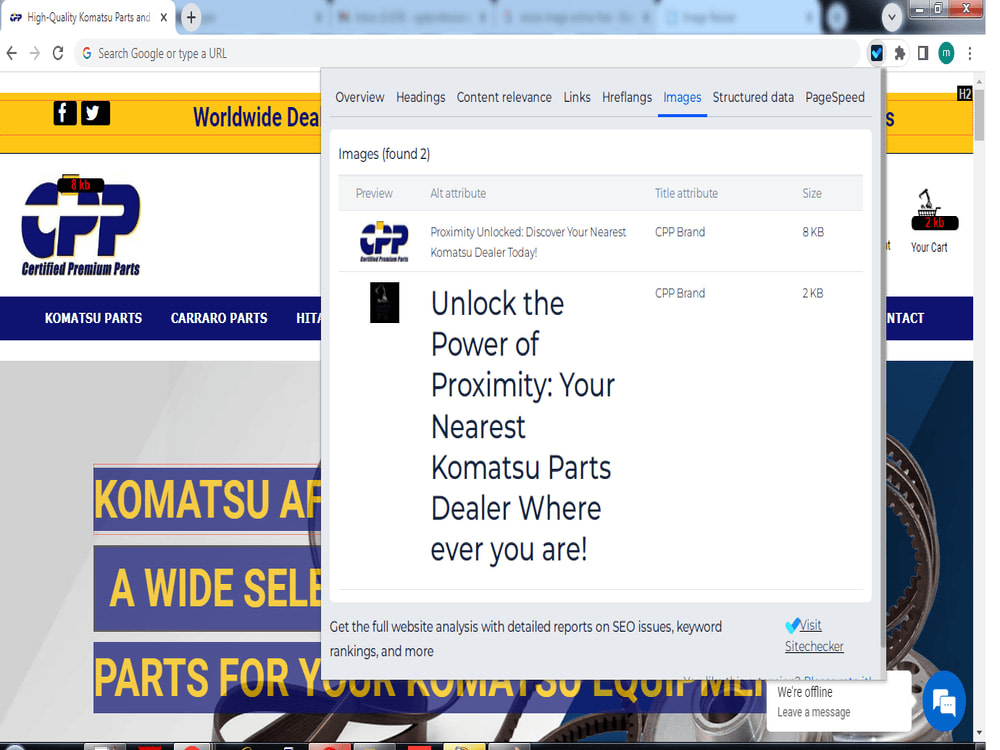
Task: Click the 8 kb badge over the logo
Action: coord(80,185)
